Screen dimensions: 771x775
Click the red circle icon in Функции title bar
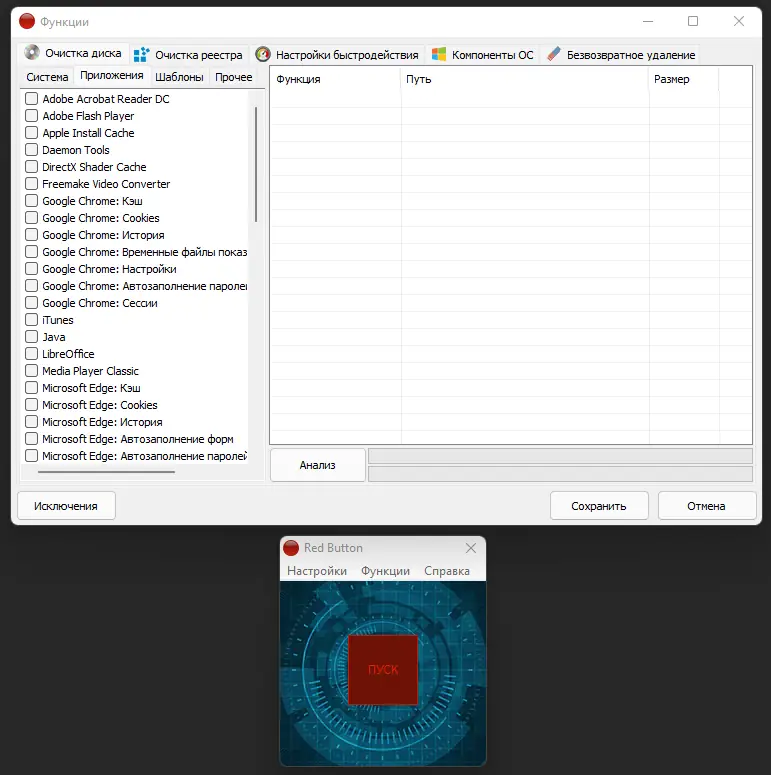click(27, 21)
